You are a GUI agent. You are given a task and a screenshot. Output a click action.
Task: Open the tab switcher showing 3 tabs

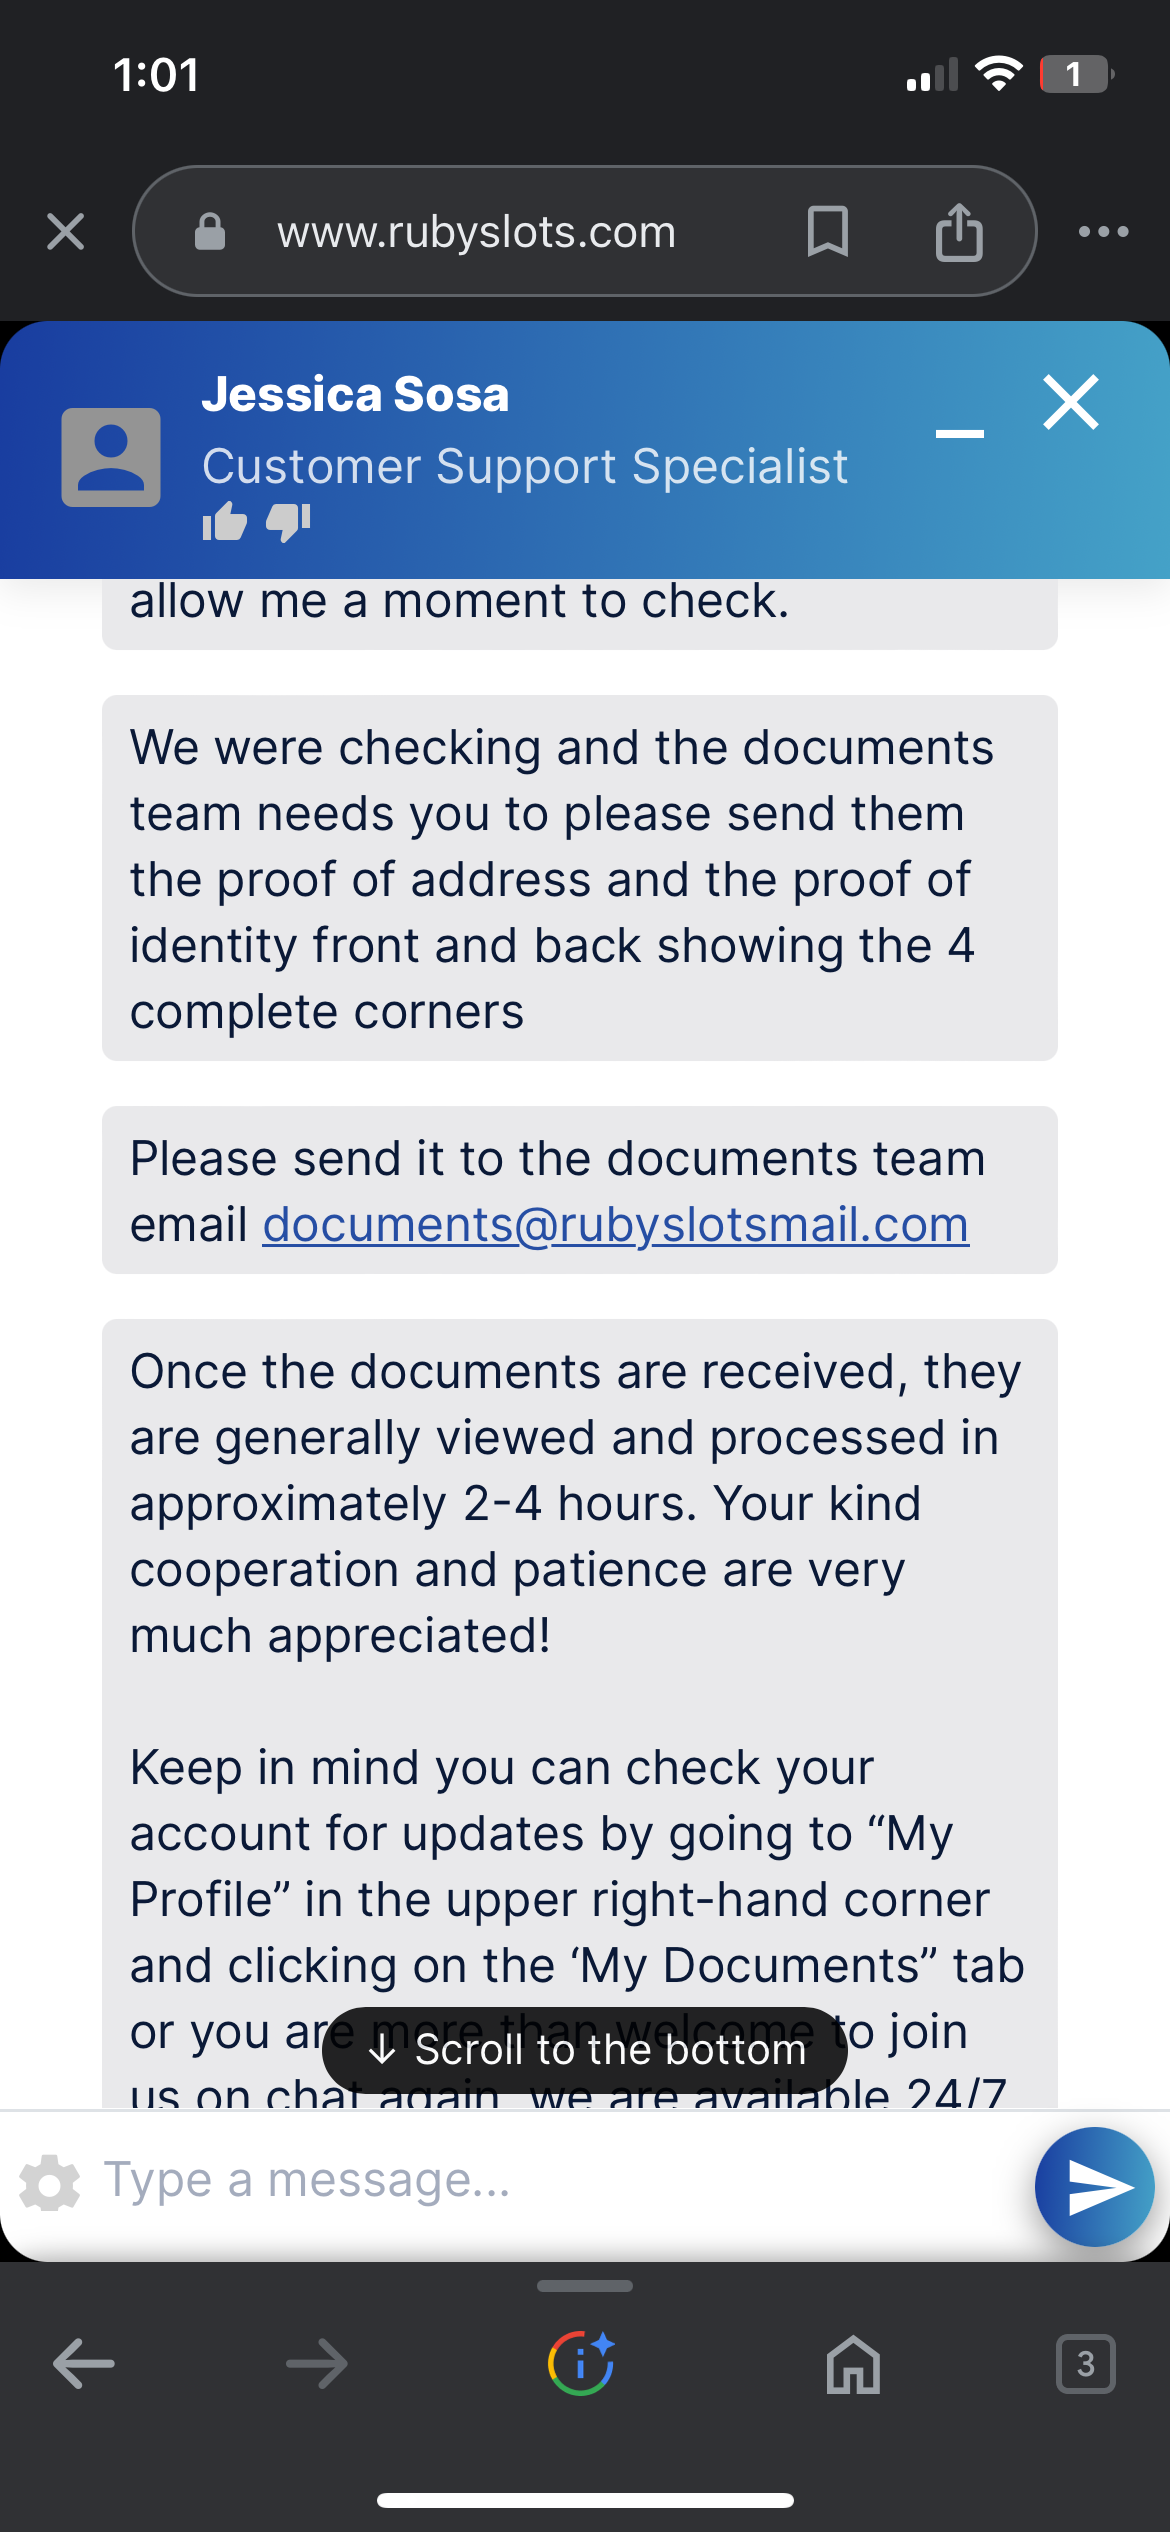click(x=1085, y=2364)
